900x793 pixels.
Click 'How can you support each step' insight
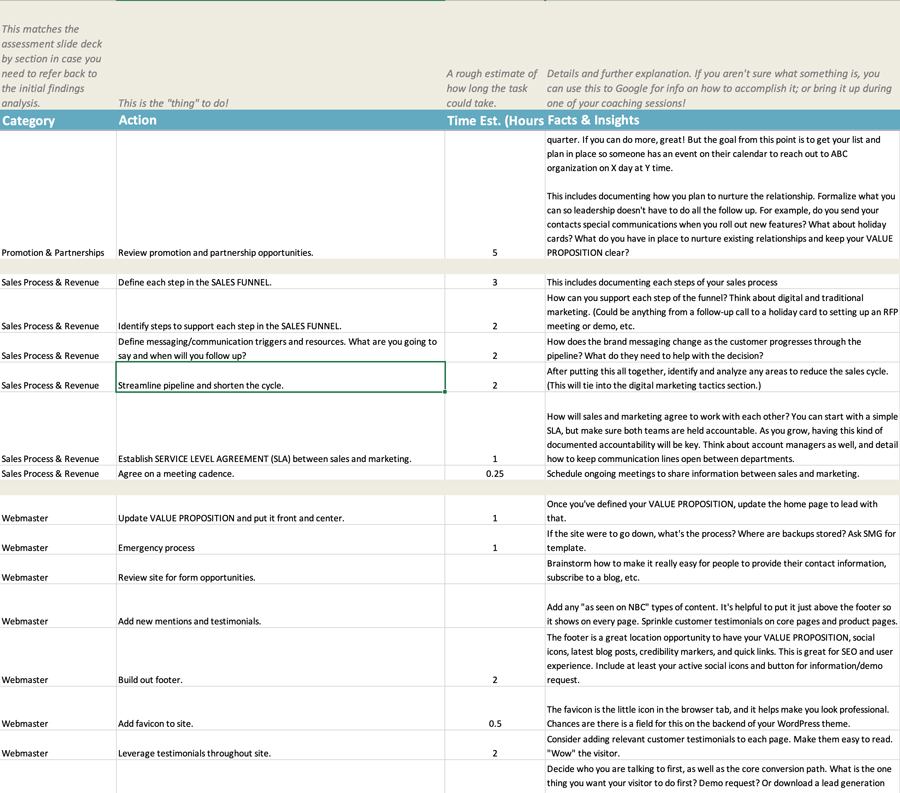click(x=722, y=311)
